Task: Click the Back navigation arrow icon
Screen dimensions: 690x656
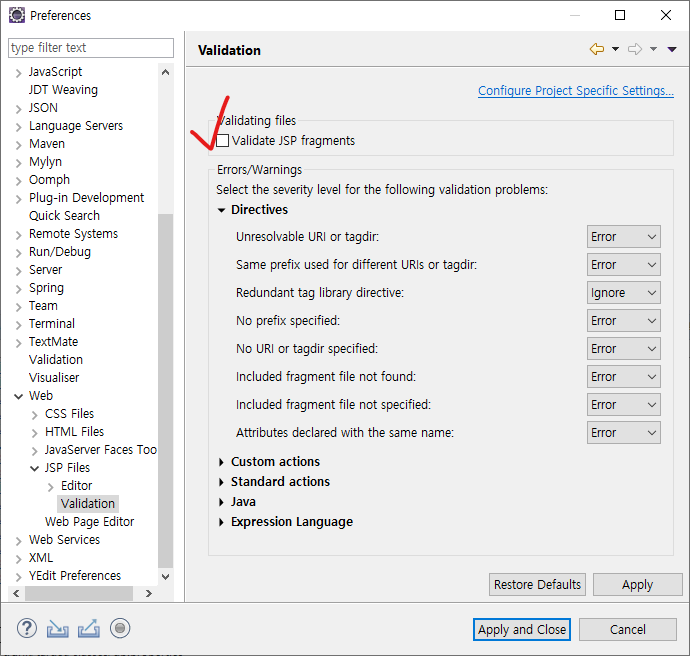Action: (597, 49)
